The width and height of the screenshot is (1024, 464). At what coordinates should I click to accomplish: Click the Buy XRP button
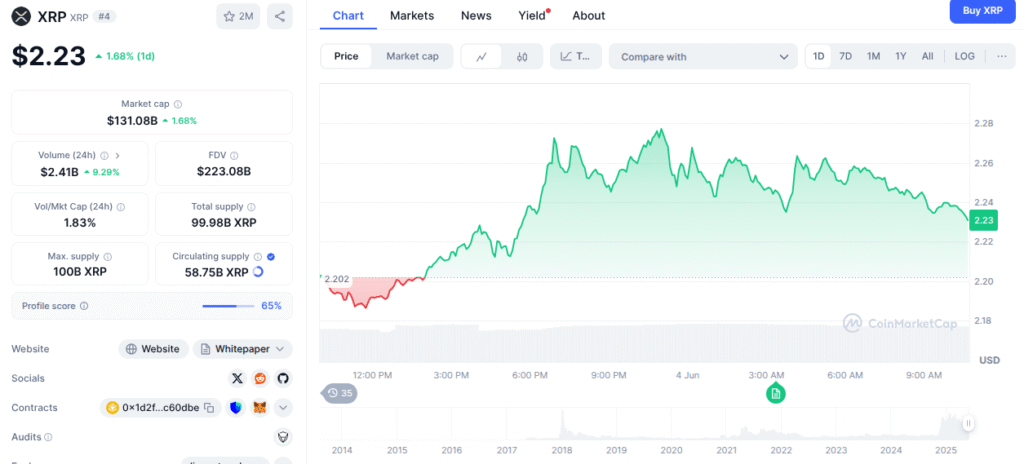point(983,10)
